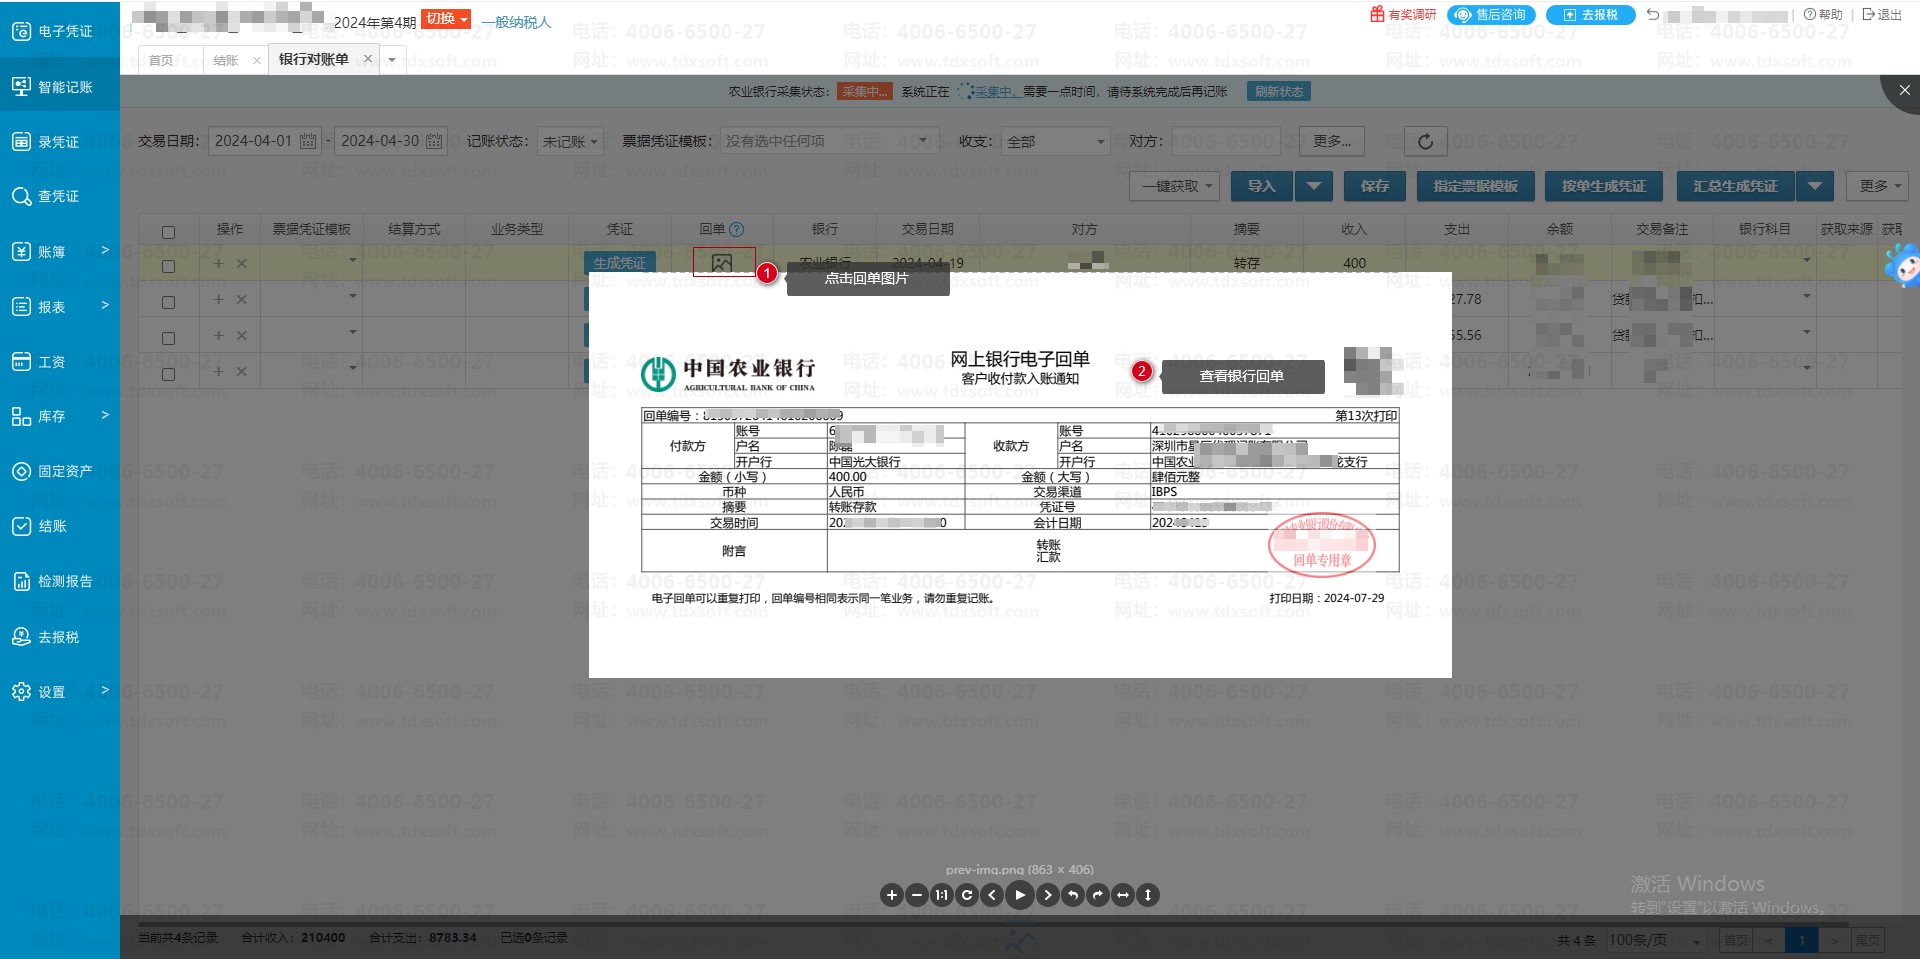The width and height of the screenshot is (1920, 959).
Task: Open the 记账状态 dropdown
Action: click(x=570, y=142)
